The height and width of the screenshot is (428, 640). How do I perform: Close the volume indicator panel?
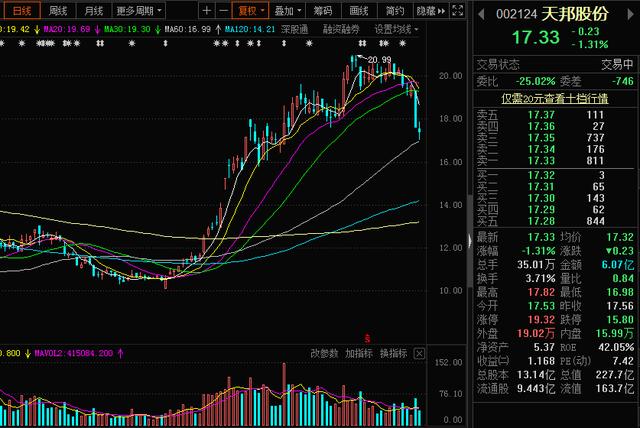[x=419, y=353]
